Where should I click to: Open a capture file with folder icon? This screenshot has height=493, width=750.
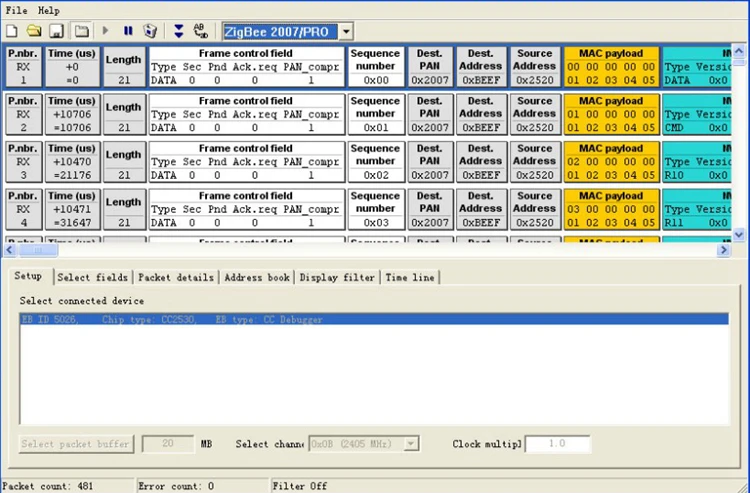point(34,31)
